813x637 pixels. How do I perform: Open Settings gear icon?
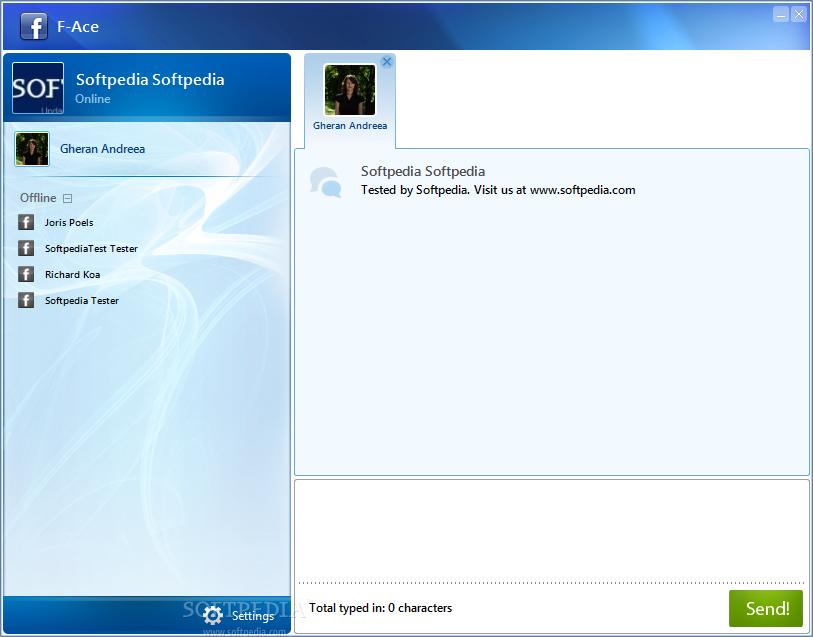click(213, 615)
